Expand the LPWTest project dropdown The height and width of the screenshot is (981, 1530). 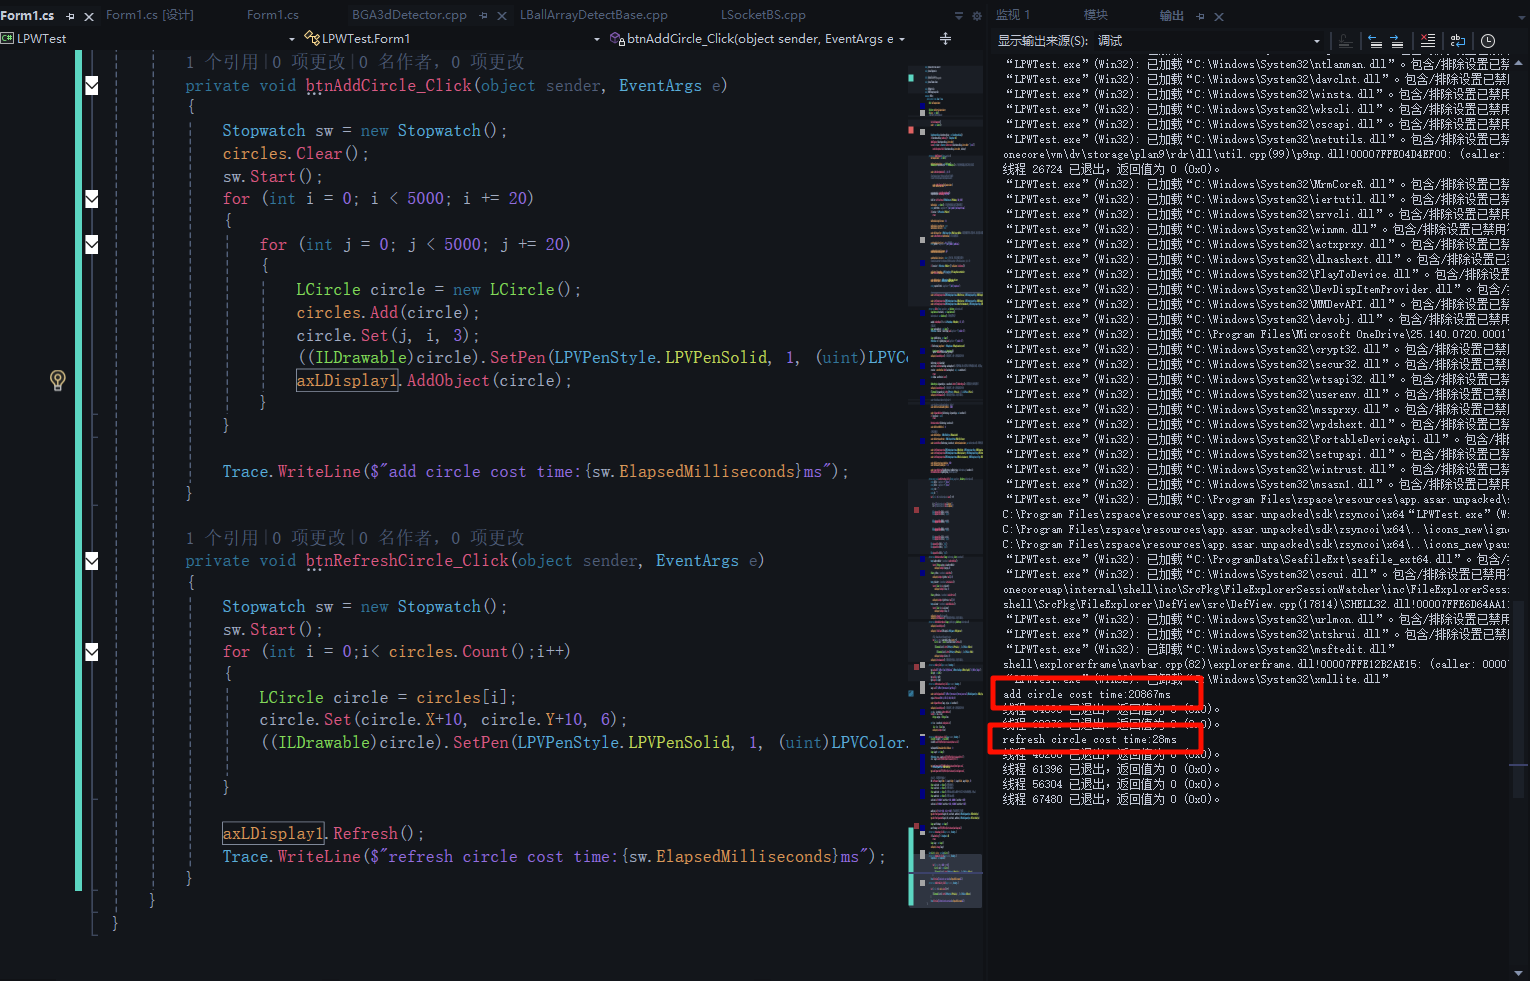pos(292,39)
